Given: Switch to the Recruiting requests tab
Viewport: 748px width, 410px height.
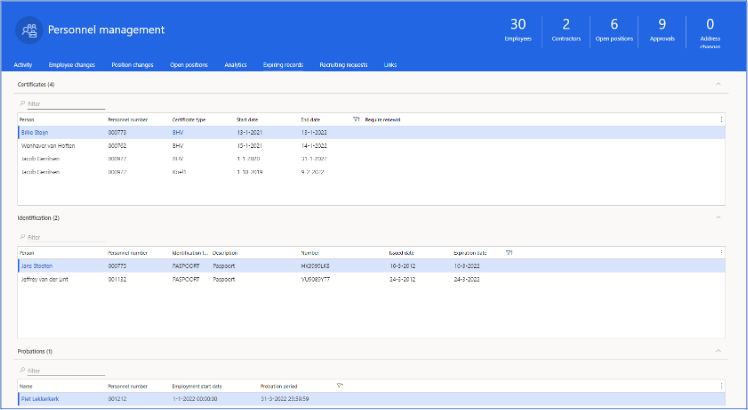Looking at the screenshot, I should click(343, 65).
